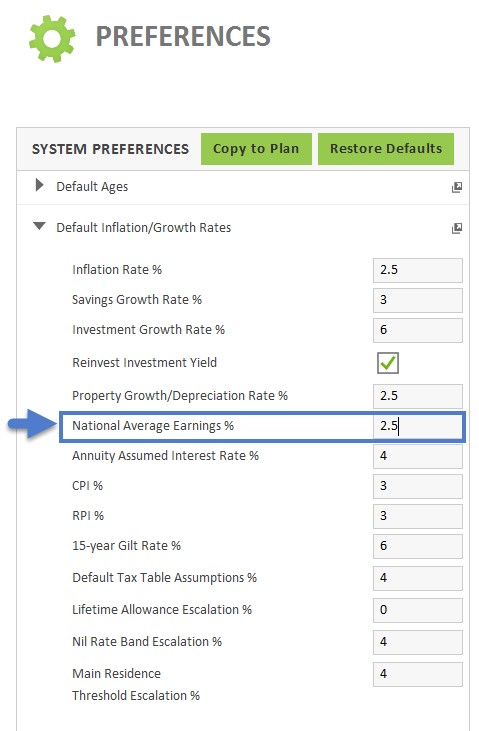Select Property Growth/Depreciation Rate % field
This screenshot has width=479, height=731.
(417, 396)
